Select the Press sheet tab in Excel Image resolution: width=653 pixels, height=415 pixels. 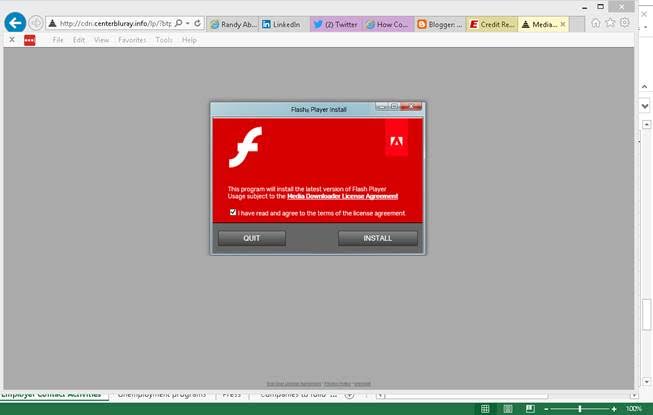coord(232,394)
